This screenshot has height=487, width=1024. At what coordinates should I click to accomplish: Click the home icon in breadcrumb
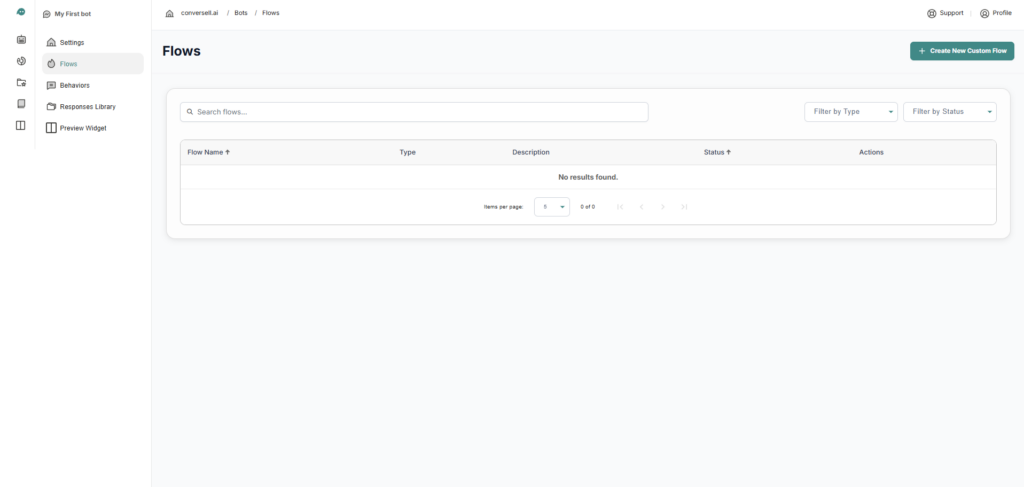[169, 13]
